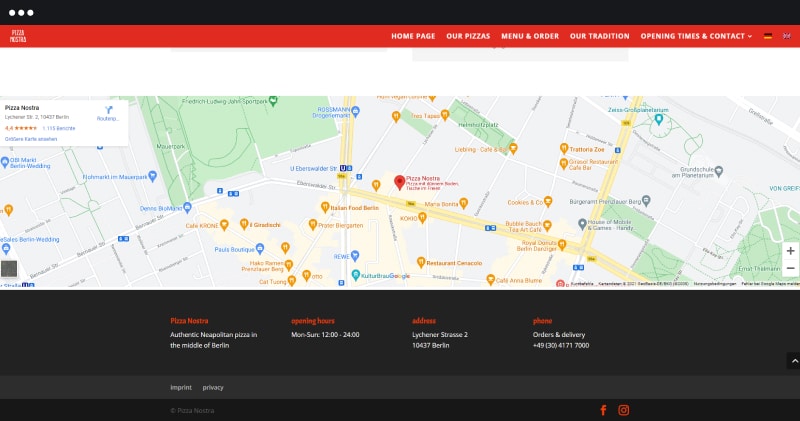
Task: Open the Royal Donuts Berlin Danziger marker
Action: coord(562,244)
